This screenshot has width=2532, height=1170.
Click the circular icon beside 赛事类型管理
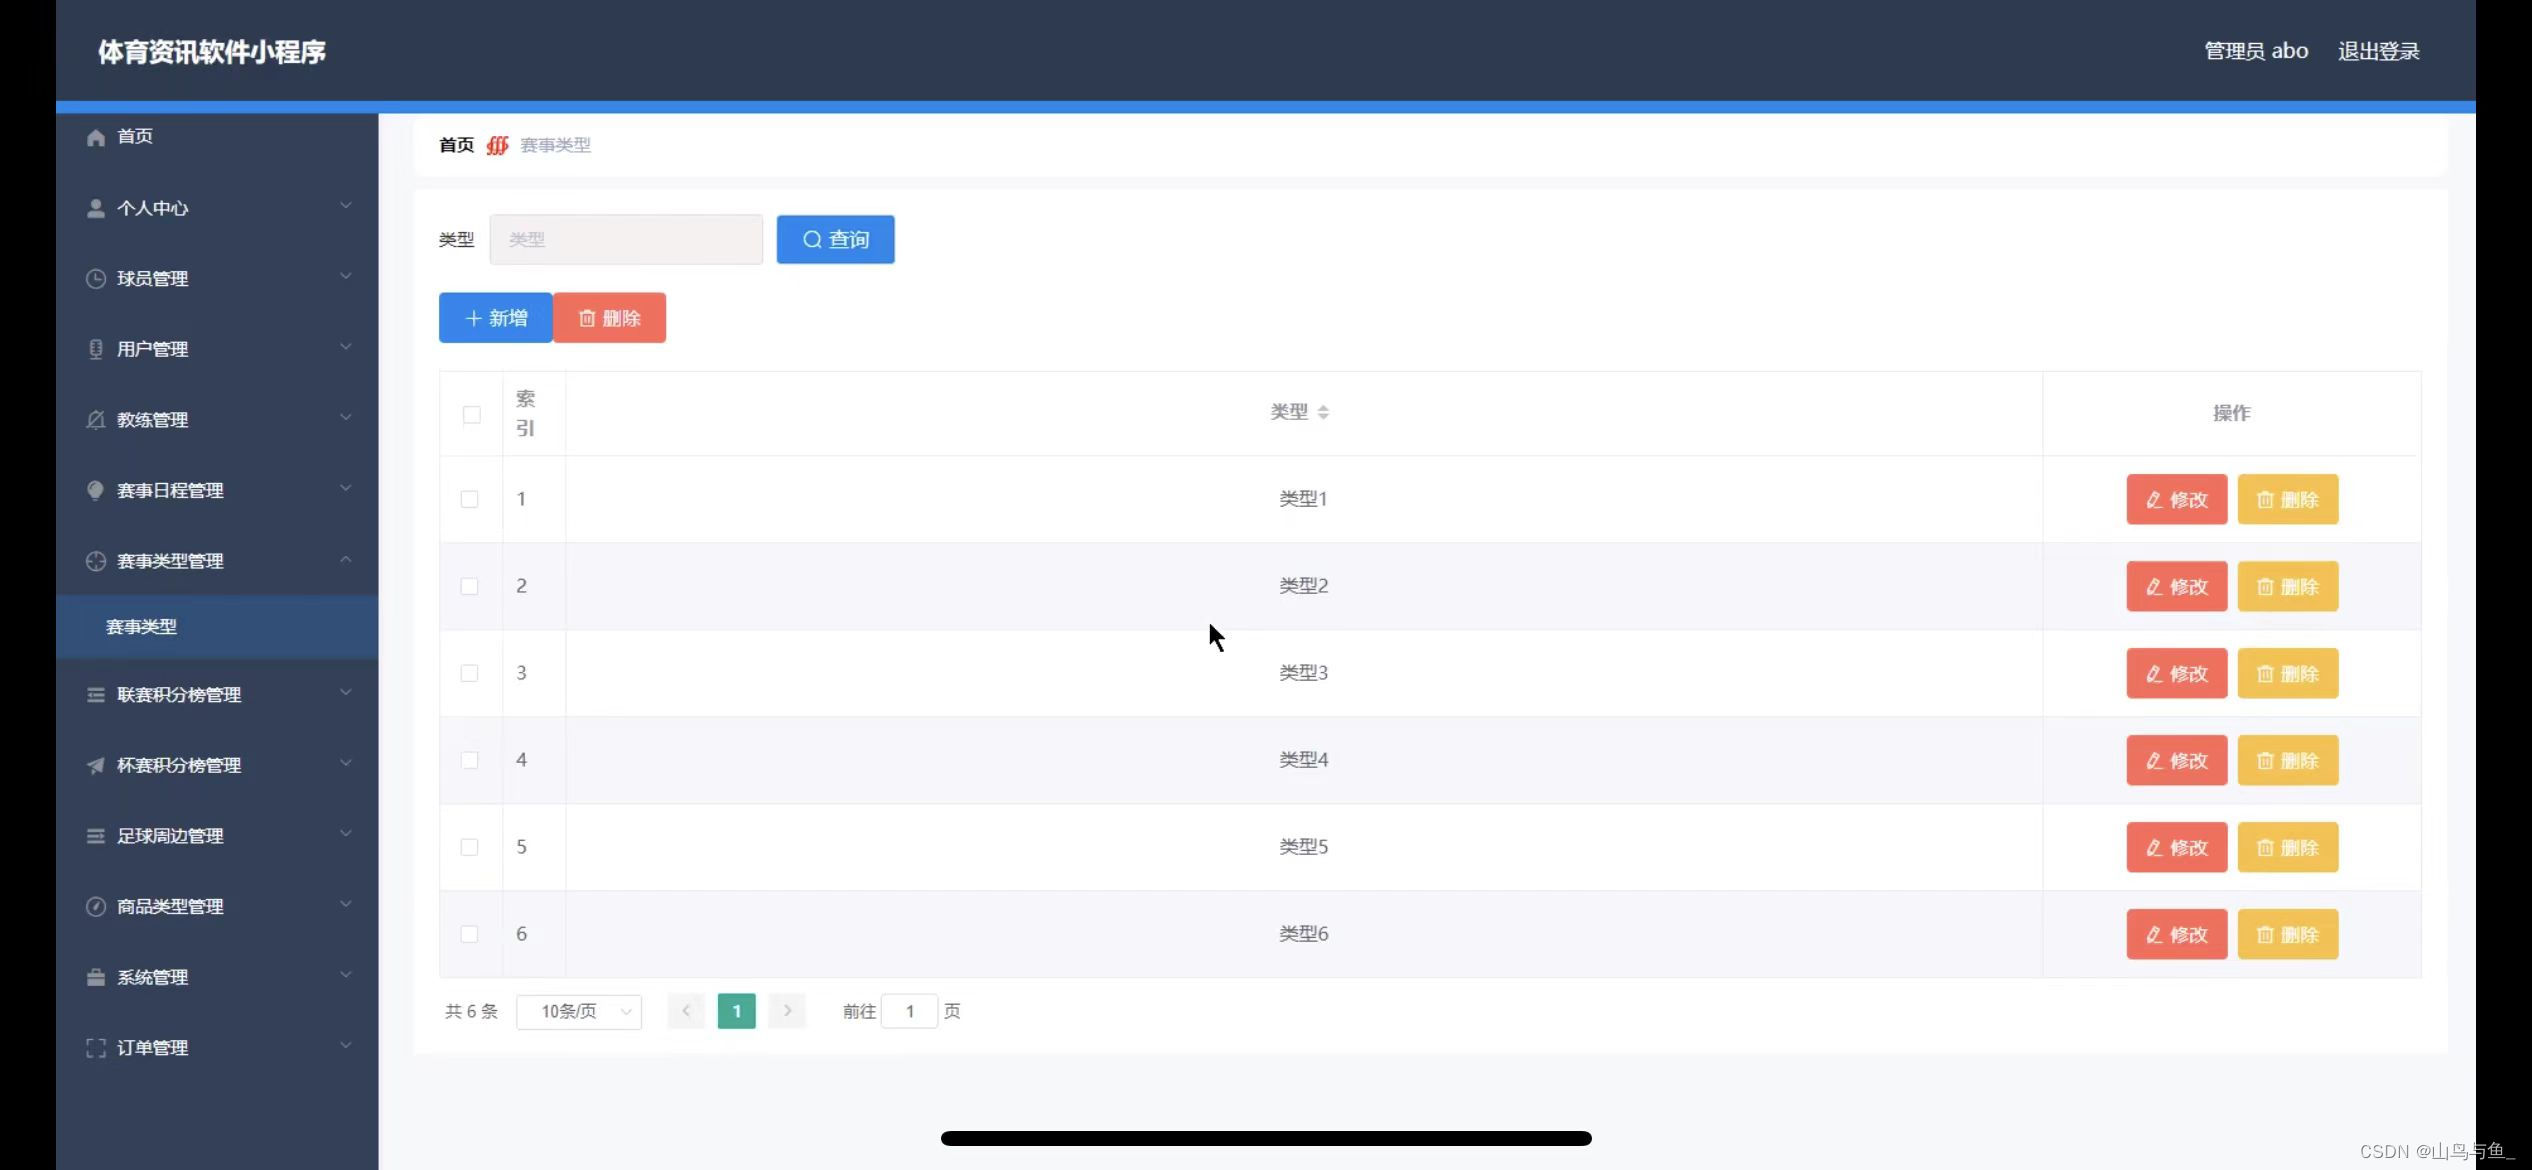pyautogui.click(x=96, y=561)
